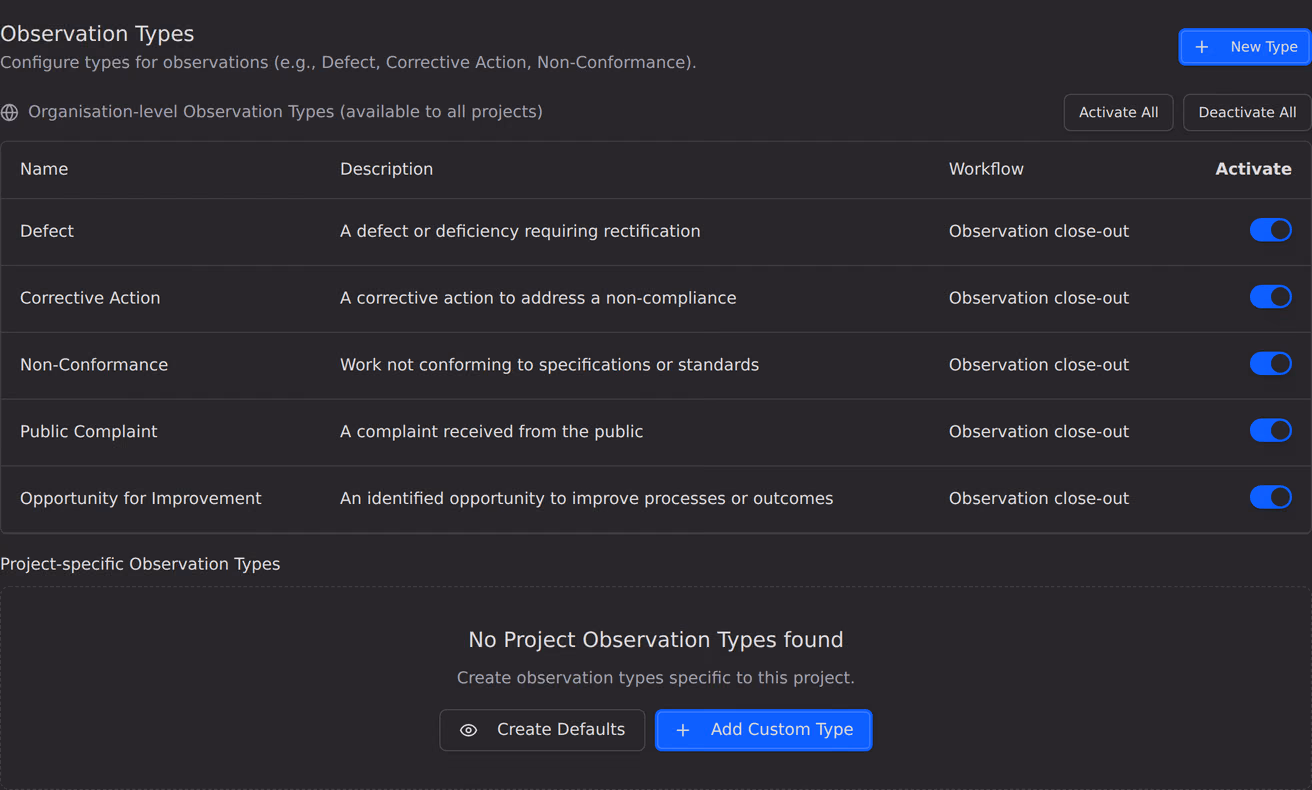The image size is (1312, 790).
Task: Click the Deactivate All button
Action: [1247, 113]
